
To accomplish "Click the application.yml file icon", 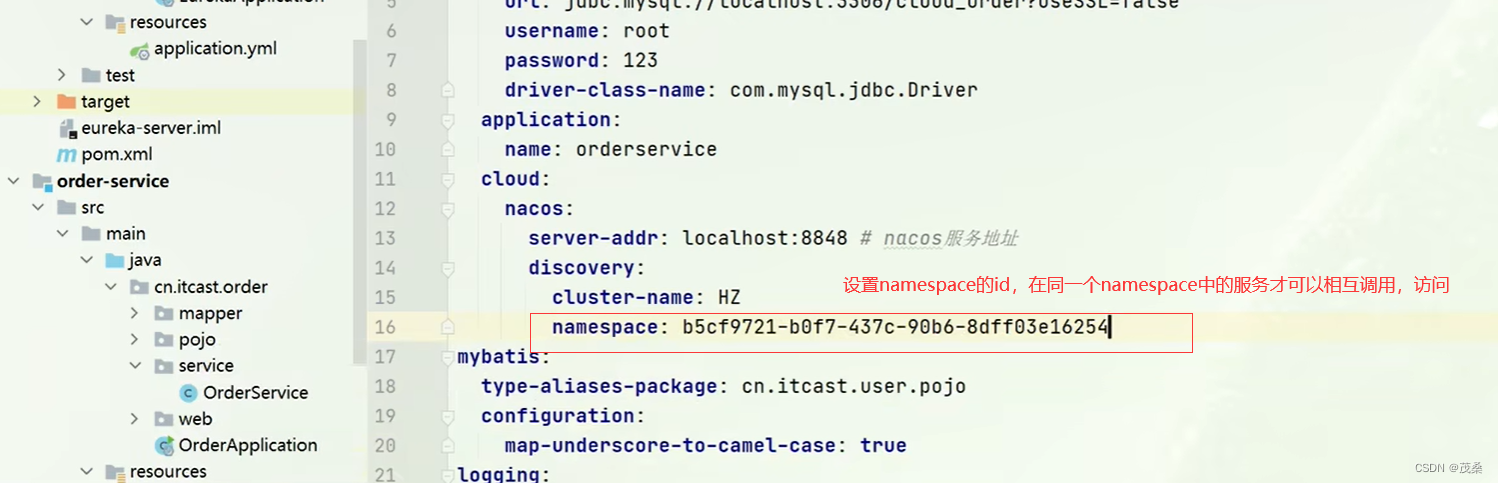I will tap(140, 49).
